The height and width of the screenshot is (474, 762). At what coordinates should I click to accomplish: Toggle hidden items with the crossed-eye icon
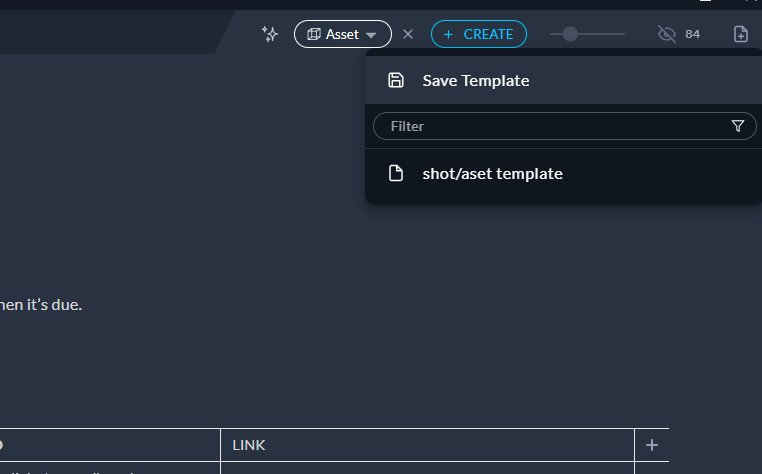pyautogui.click(x=667, y=34)
